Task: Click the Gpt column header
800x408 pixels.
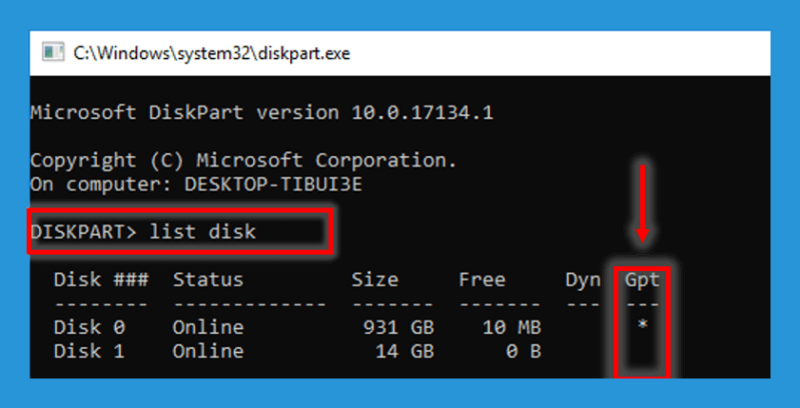Action: tap(642, 279)
